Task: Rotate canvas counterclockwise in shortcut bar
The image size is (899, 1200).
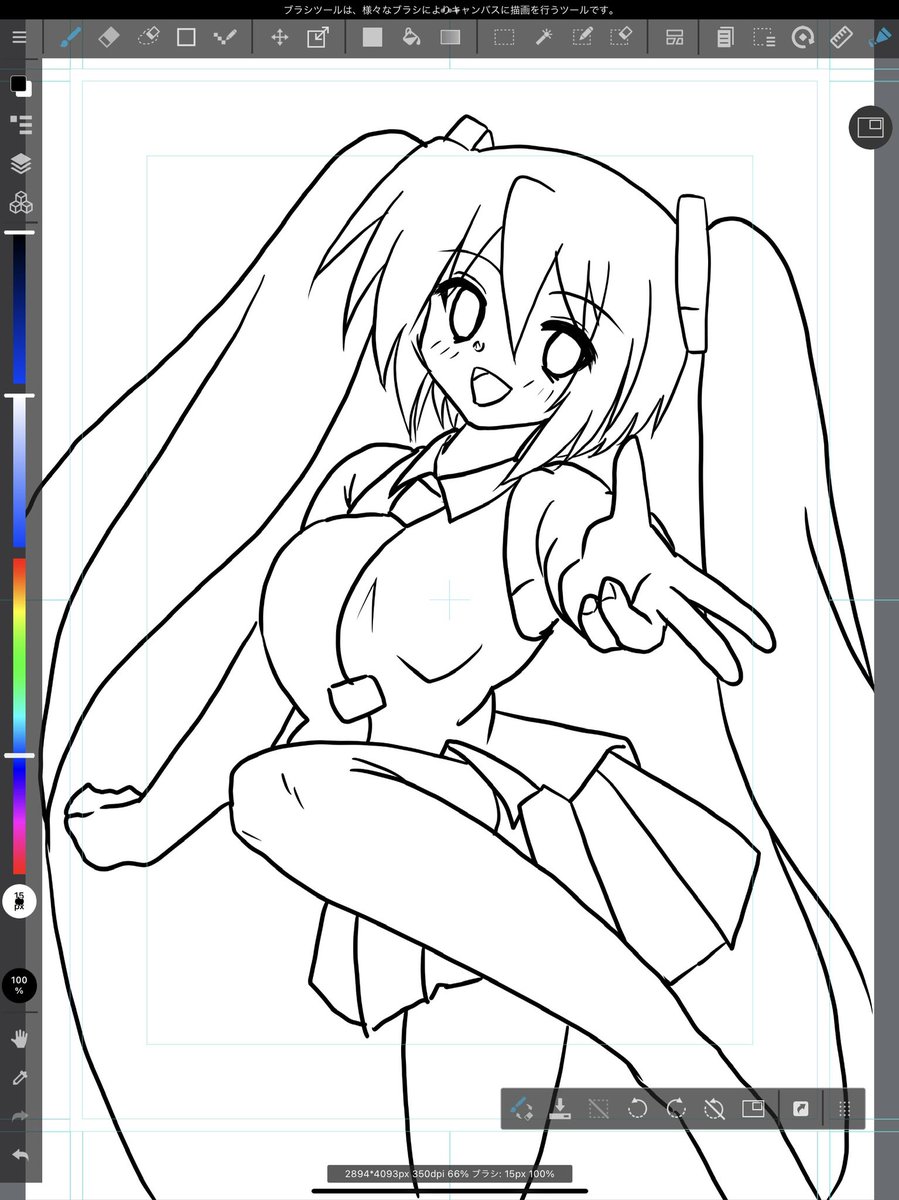Action: (637, 1108)
